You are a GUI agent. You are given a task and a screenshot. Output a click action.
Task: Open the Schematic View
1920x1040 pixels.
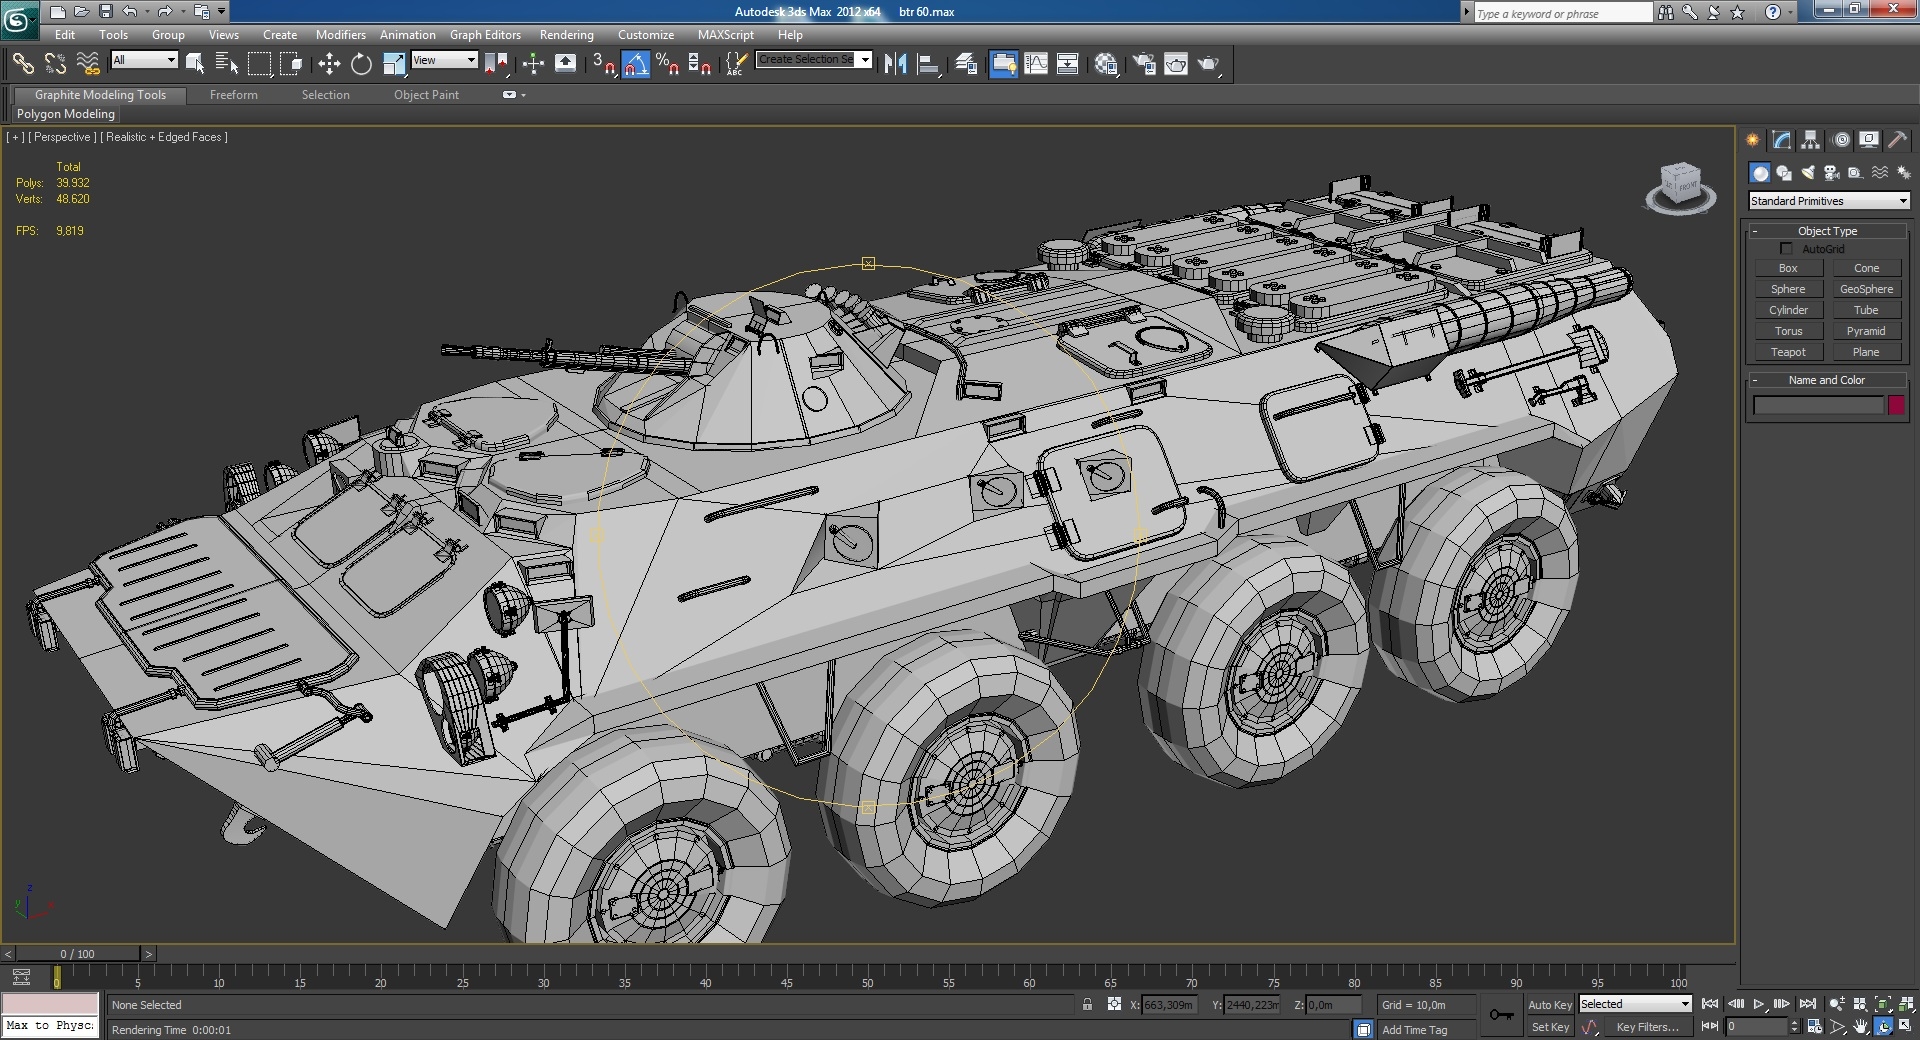pyautogui.click(x=1068, y=64)
